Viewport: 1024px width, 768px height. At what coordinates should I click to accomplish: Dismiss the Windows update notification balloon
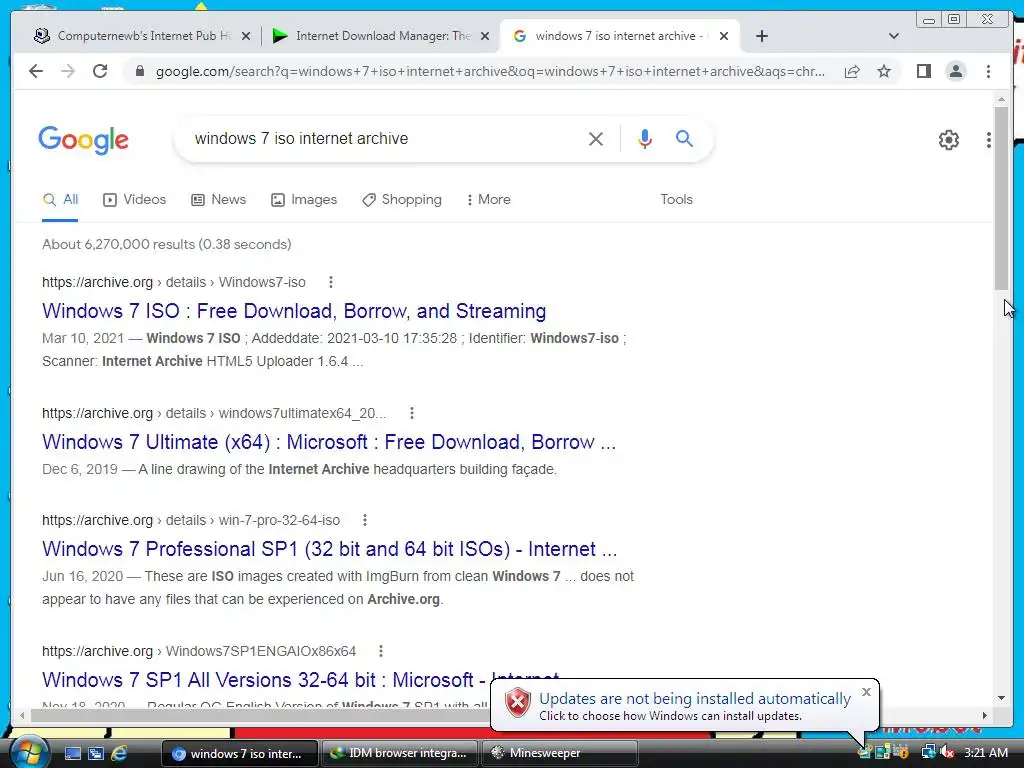866,692
